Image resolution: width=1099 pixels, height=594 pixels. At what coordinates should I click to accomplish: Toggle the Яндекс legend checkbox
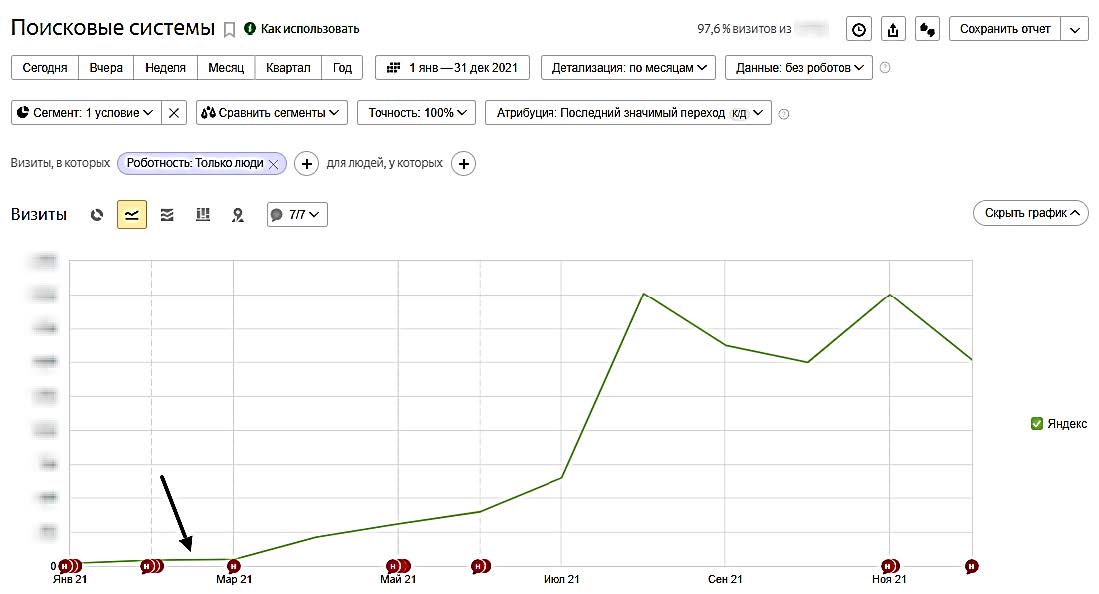[x=1037, y=424]
